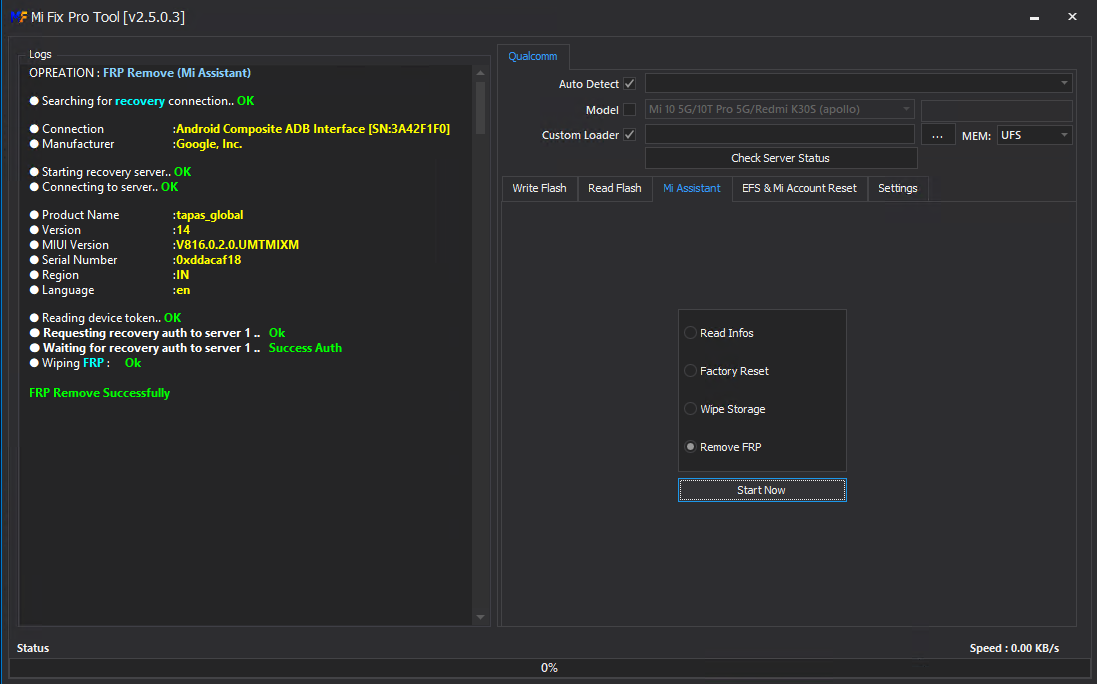Image resolution: width=1097 pixels, height=684 pixels.
Task: Click the 0% status progress bar
Action: pos(548,668)
